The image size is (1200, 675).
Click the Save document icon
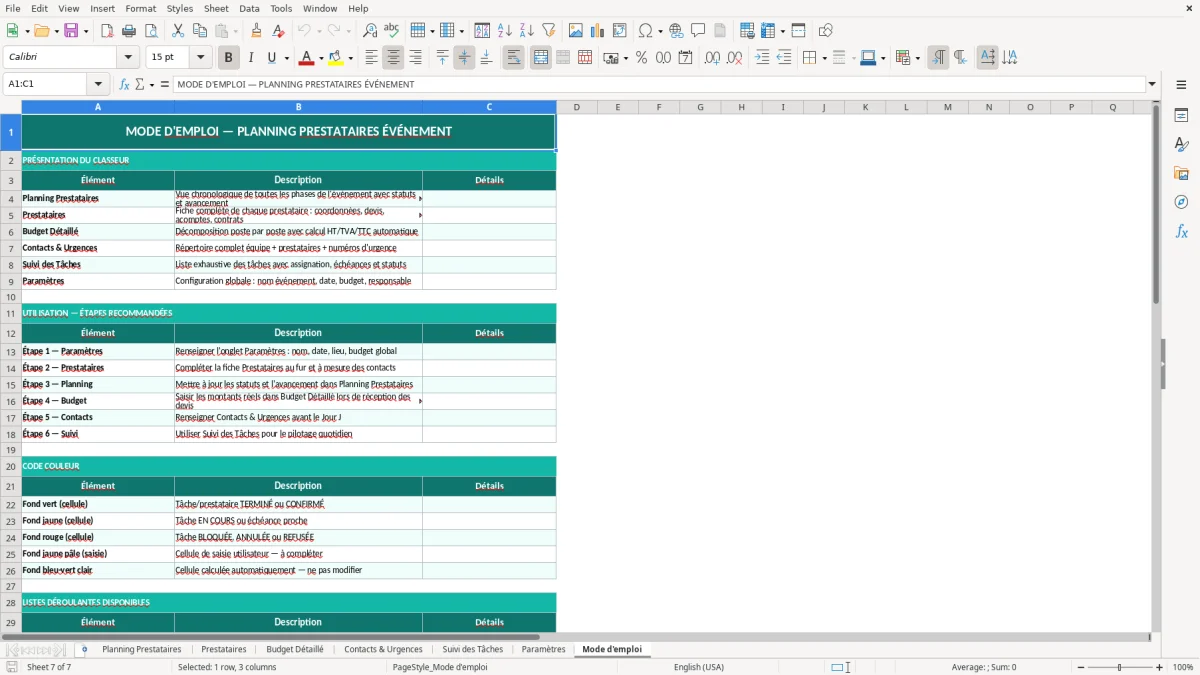tap(70, 31)
